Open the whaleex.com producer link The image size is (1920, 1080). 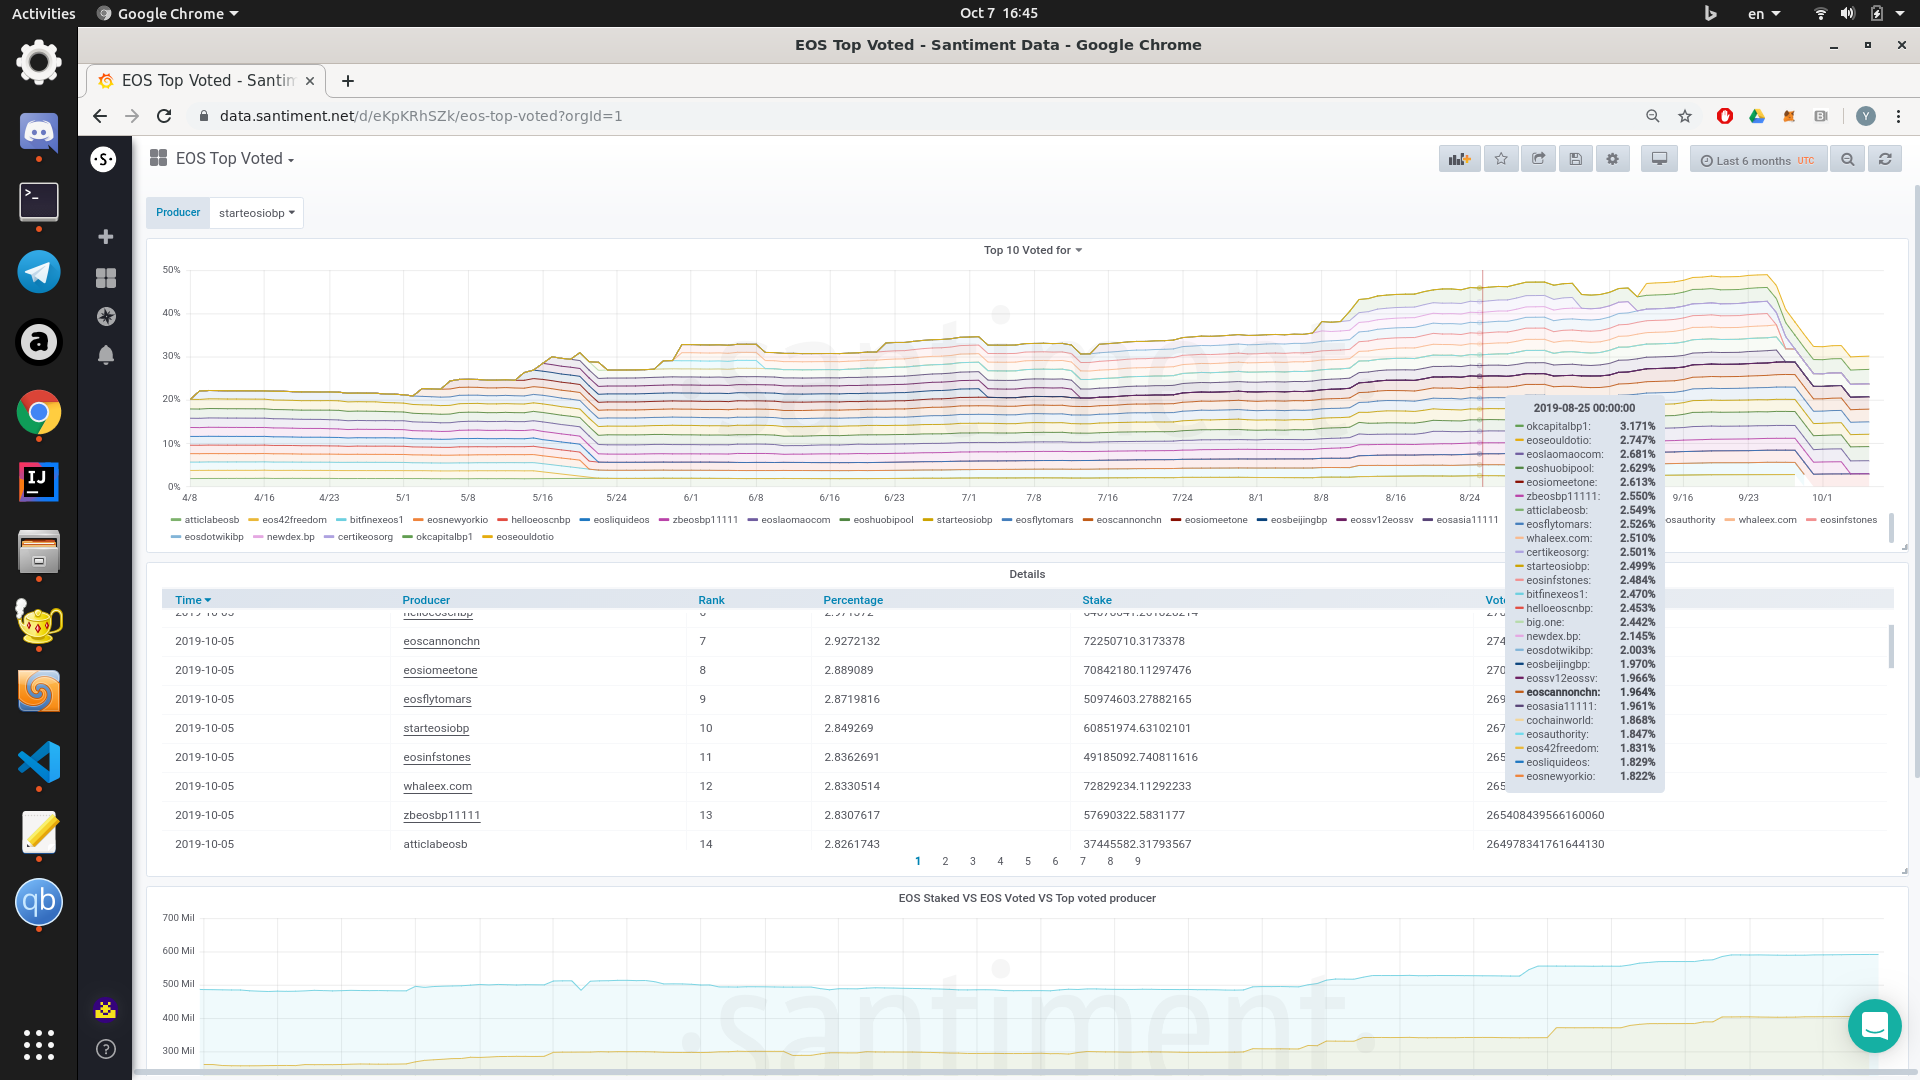click(x=437, y=786)
